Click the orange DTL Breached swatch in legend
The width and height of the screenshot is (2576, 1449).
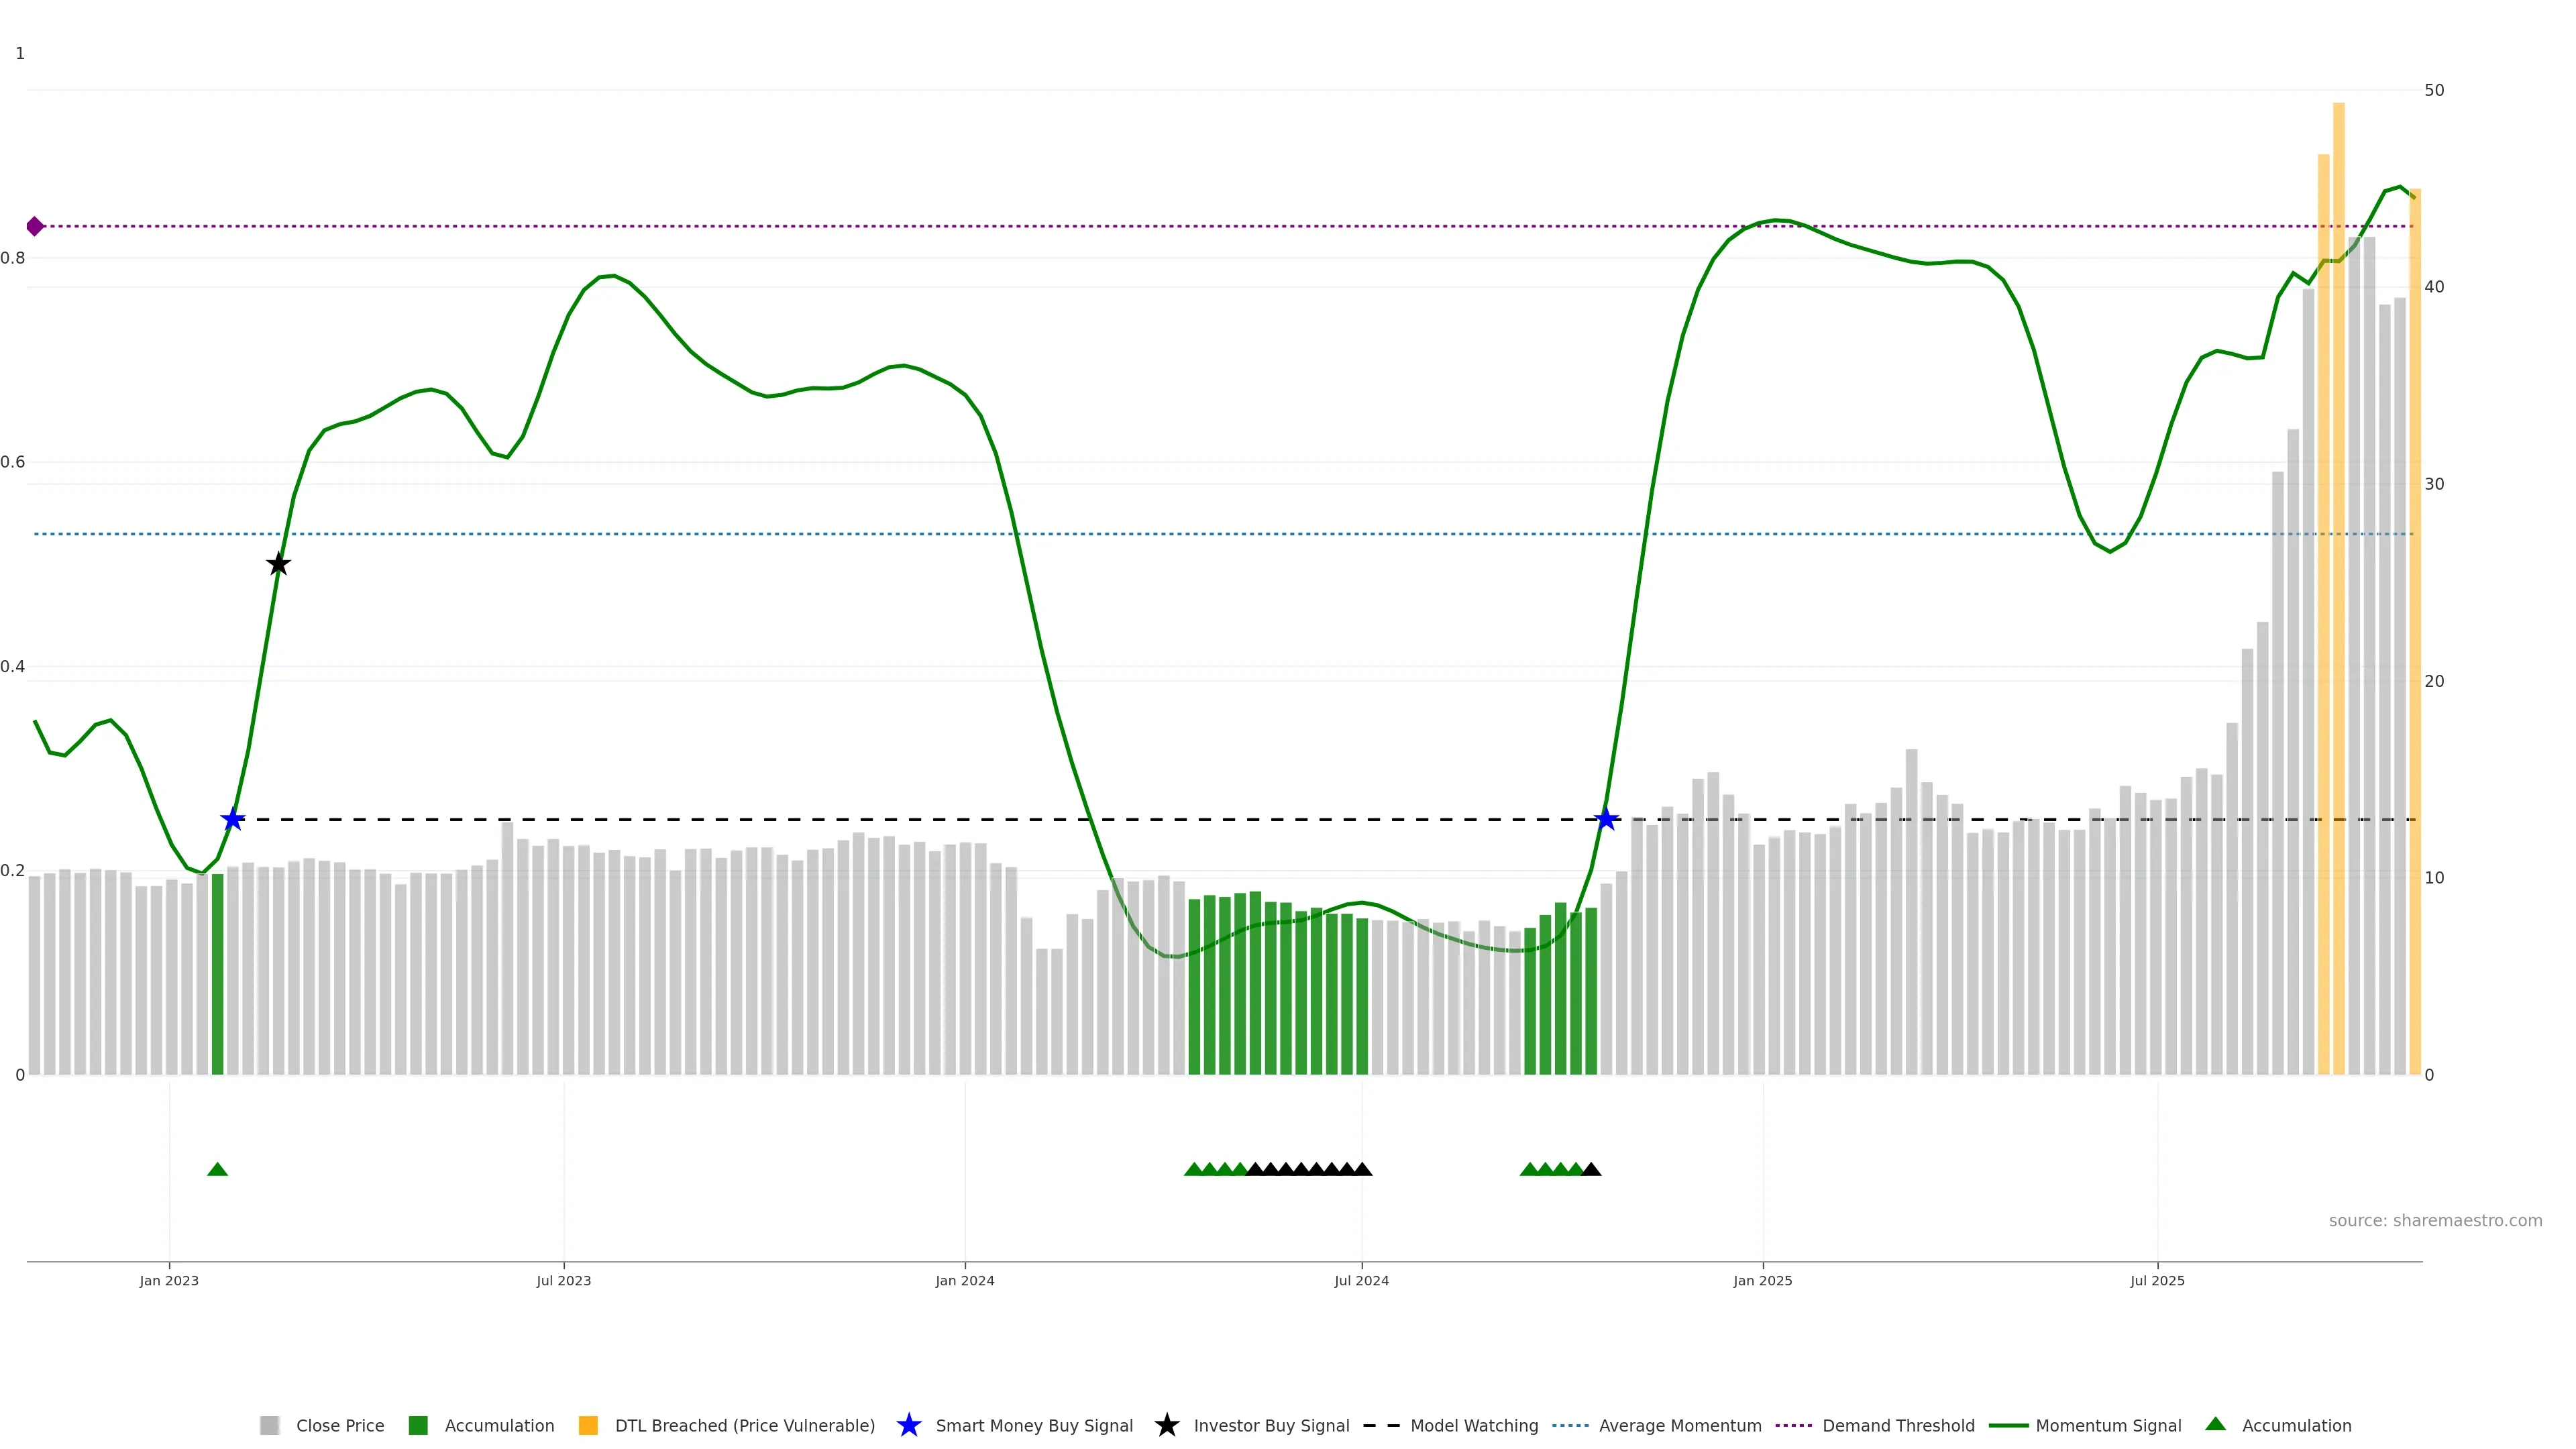588,1426
